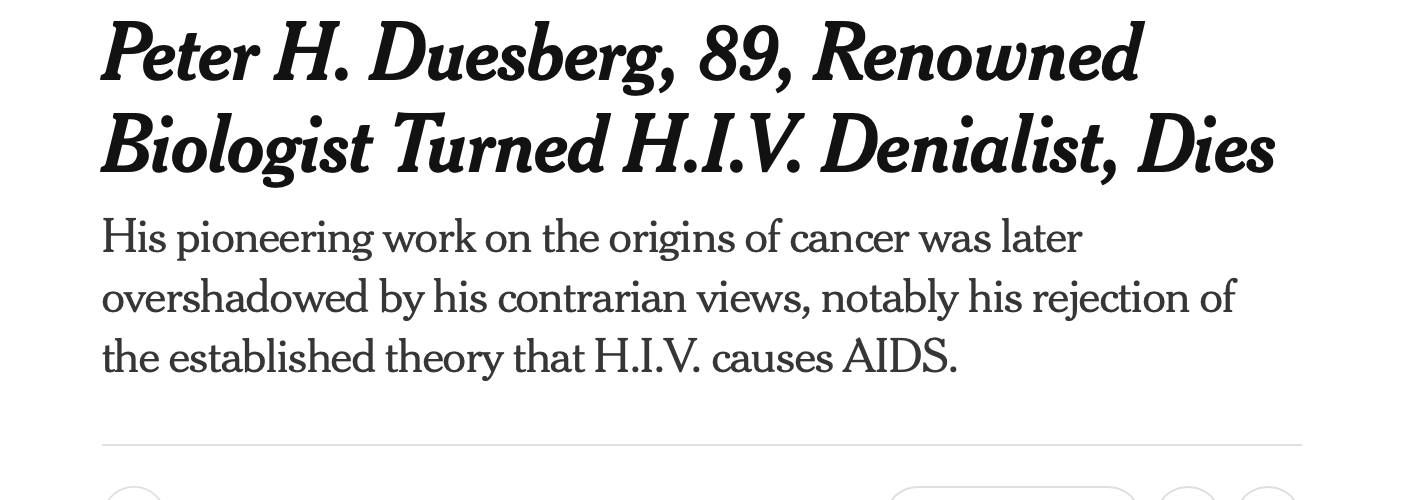Click the word "Dies" ending the headline

(1206, 146)
